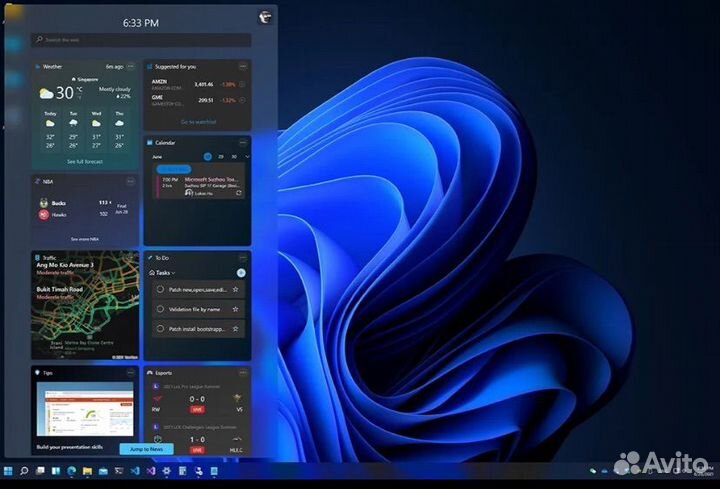Select Wed in weather forecast

pyautogui.click(x=96, y=130)
